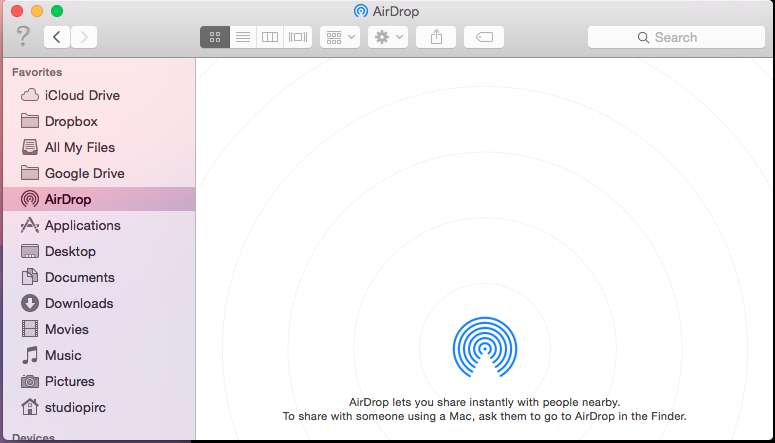Image resolution: width=775 pixels, height=443 pixels.
Task: Click the Movies filmstrip icon
Action: [x=30, y=329]
